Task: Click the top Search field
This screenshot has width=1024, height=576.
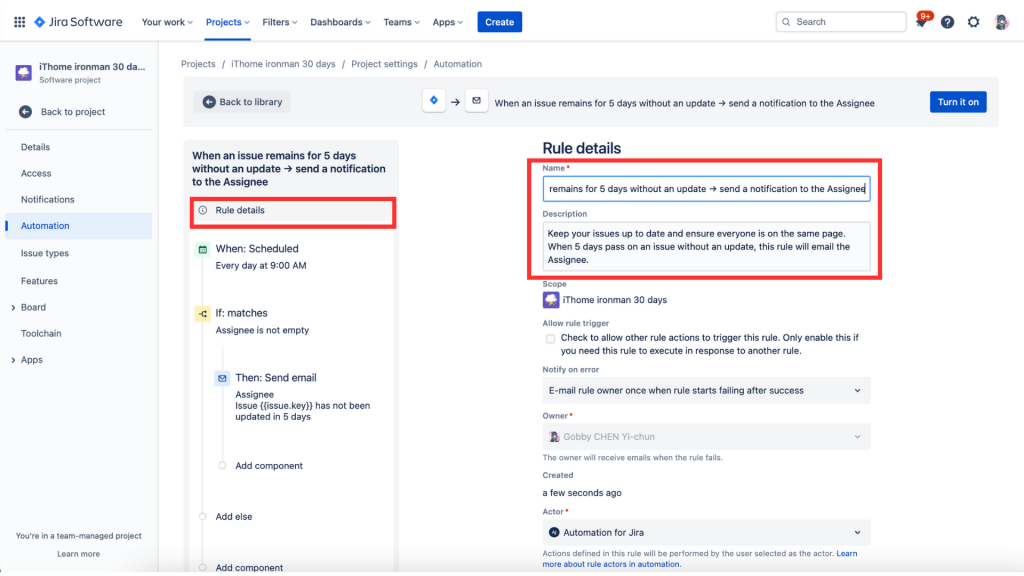Action: click(840, 22)
